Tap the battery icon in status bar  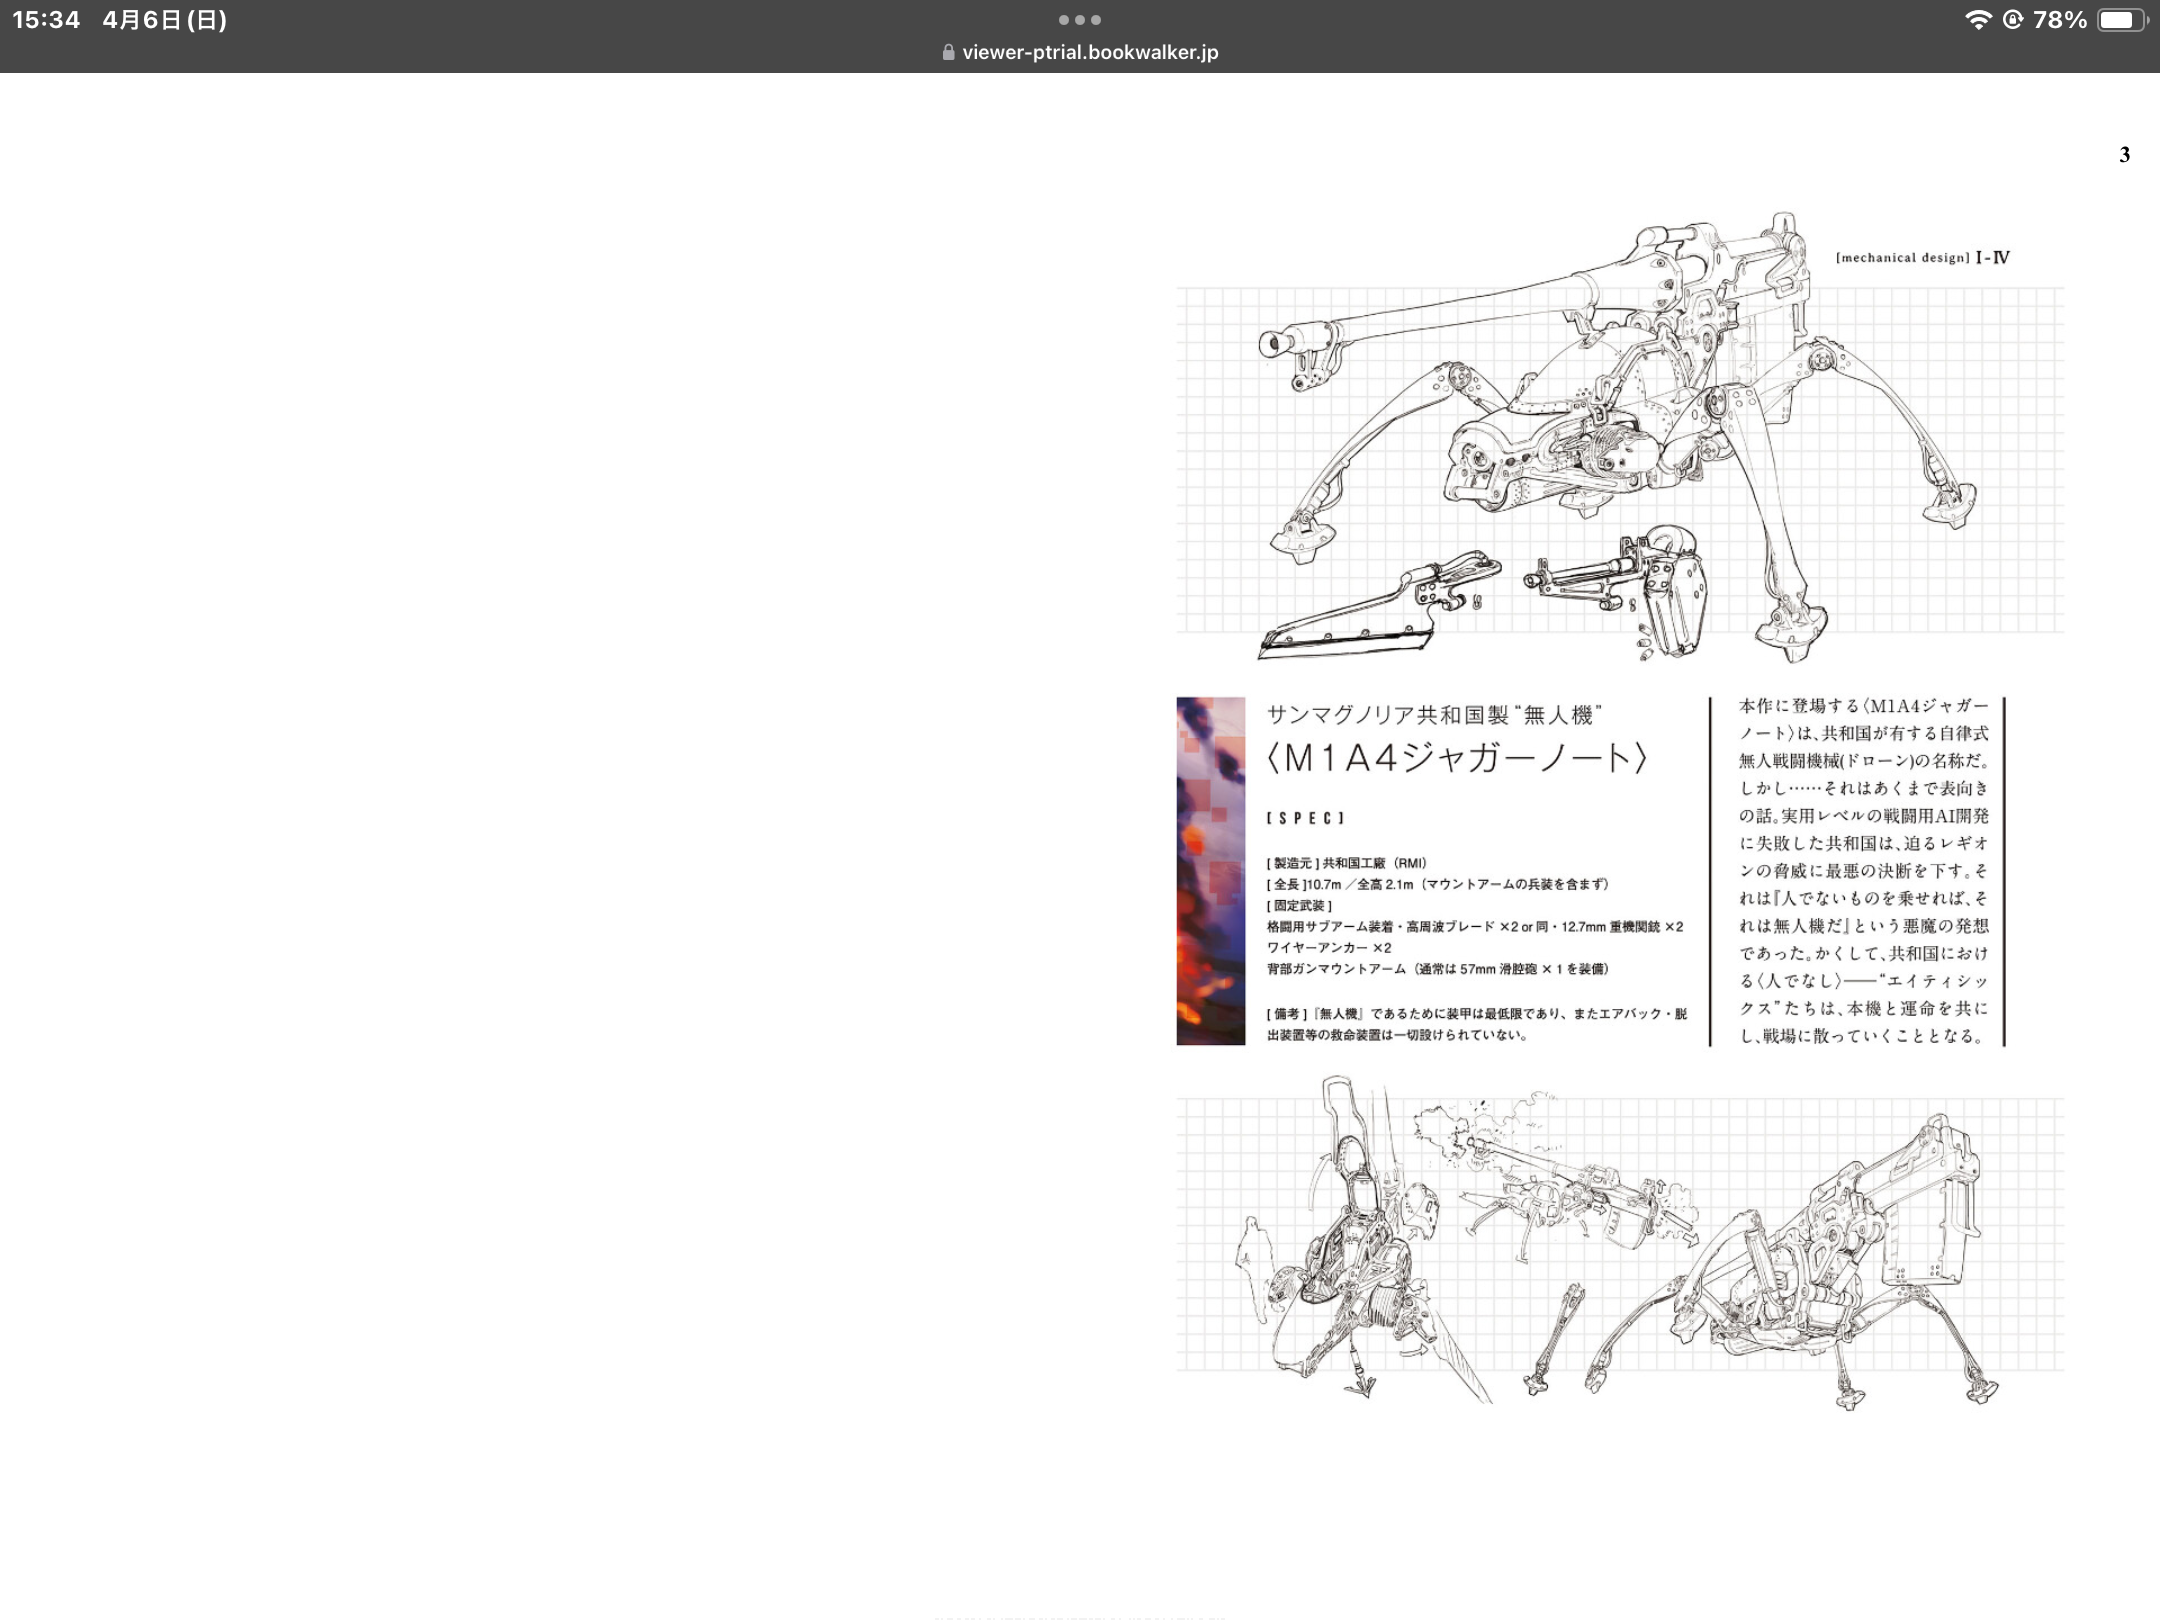2120,20
